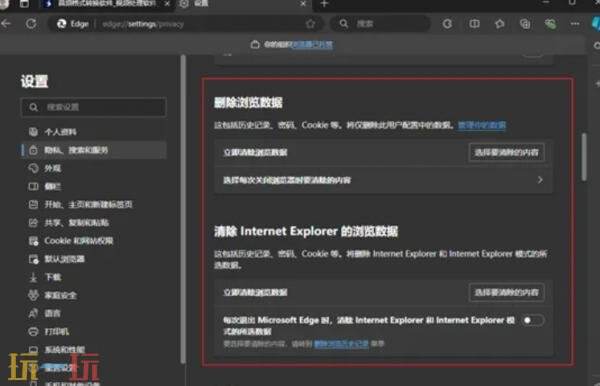Click the browser icon beside 默认浏览器
The image size is (600, 386).
(33, 259)
